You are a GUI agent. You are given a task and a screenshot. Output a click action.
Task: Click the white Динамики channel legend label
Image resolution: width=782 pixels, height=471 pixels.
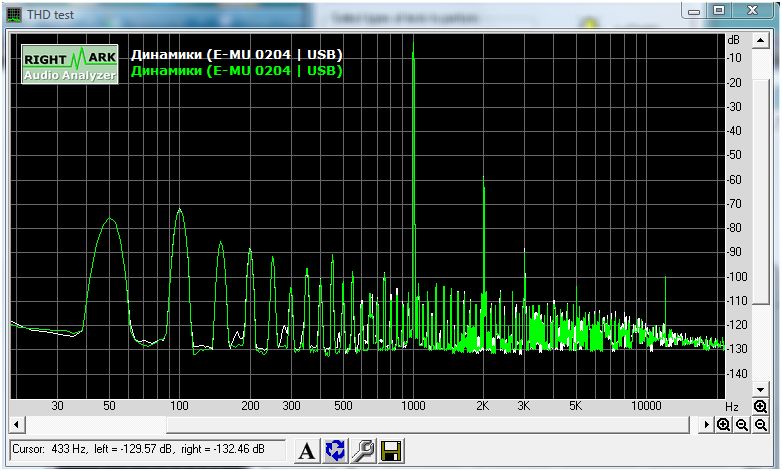coord(237,55)
